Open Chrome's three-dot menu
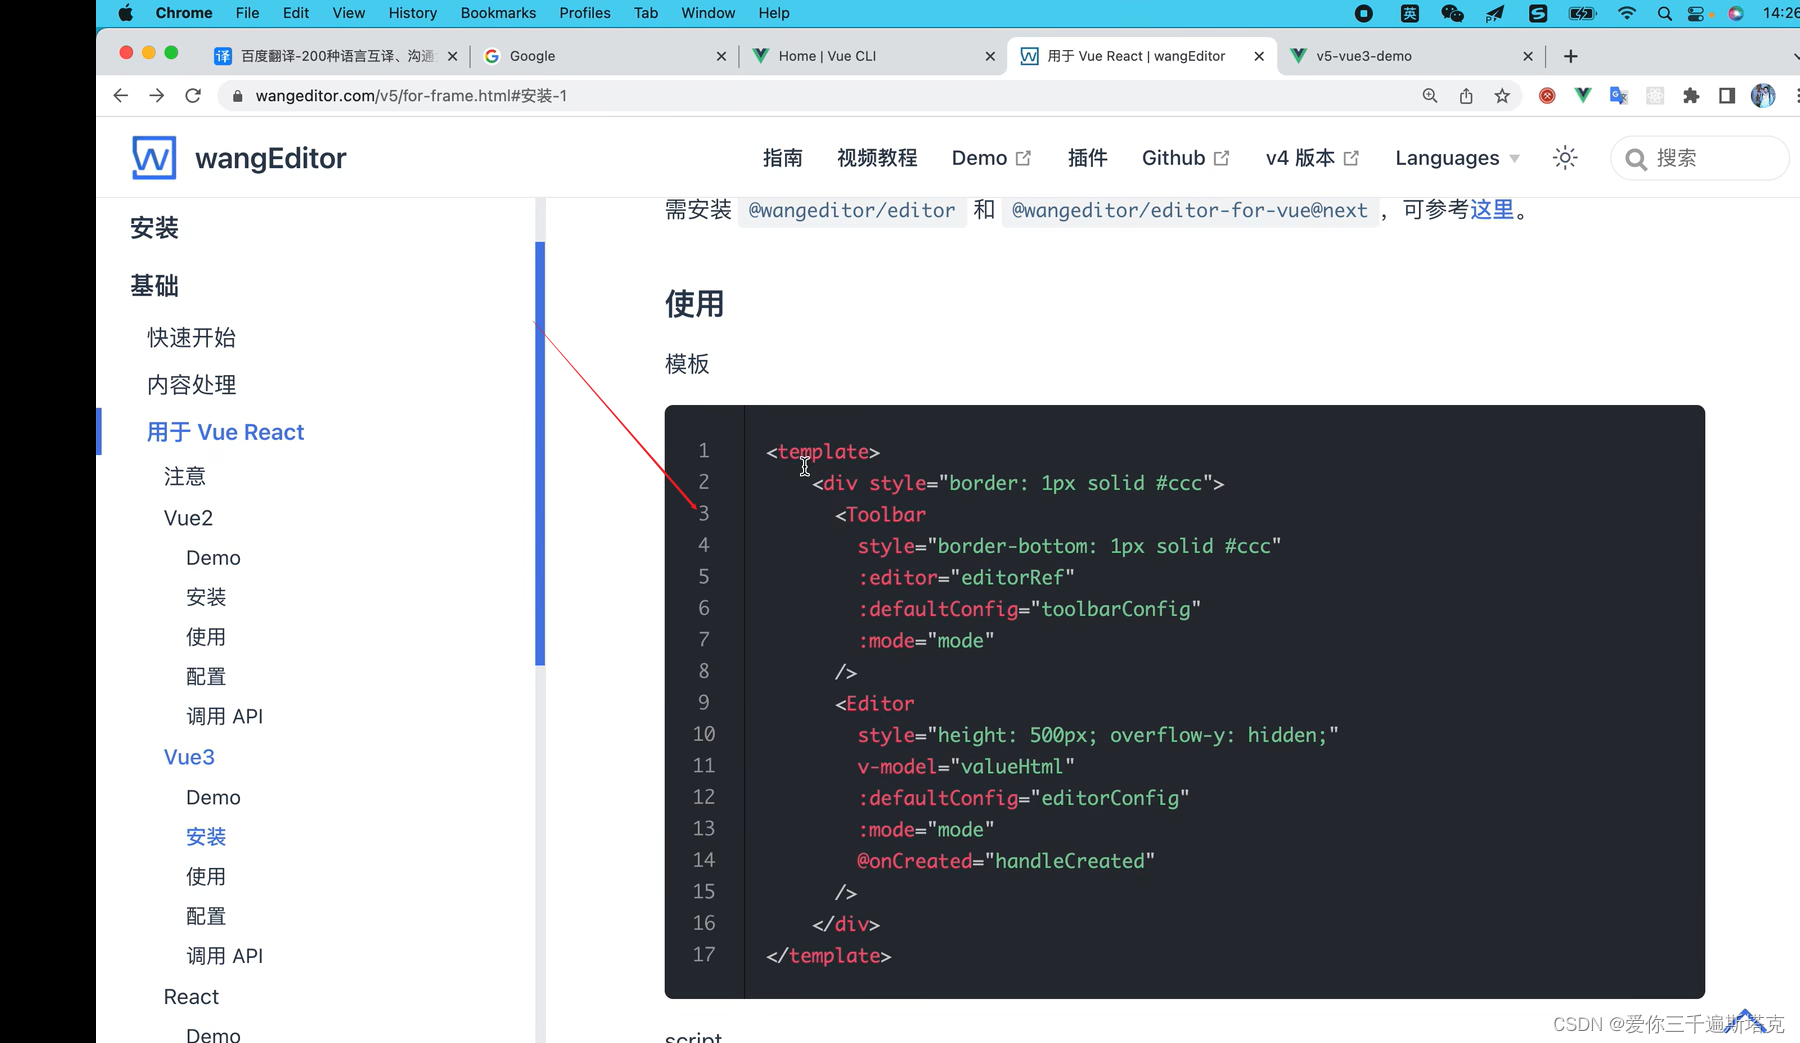 click(1797, 96)
